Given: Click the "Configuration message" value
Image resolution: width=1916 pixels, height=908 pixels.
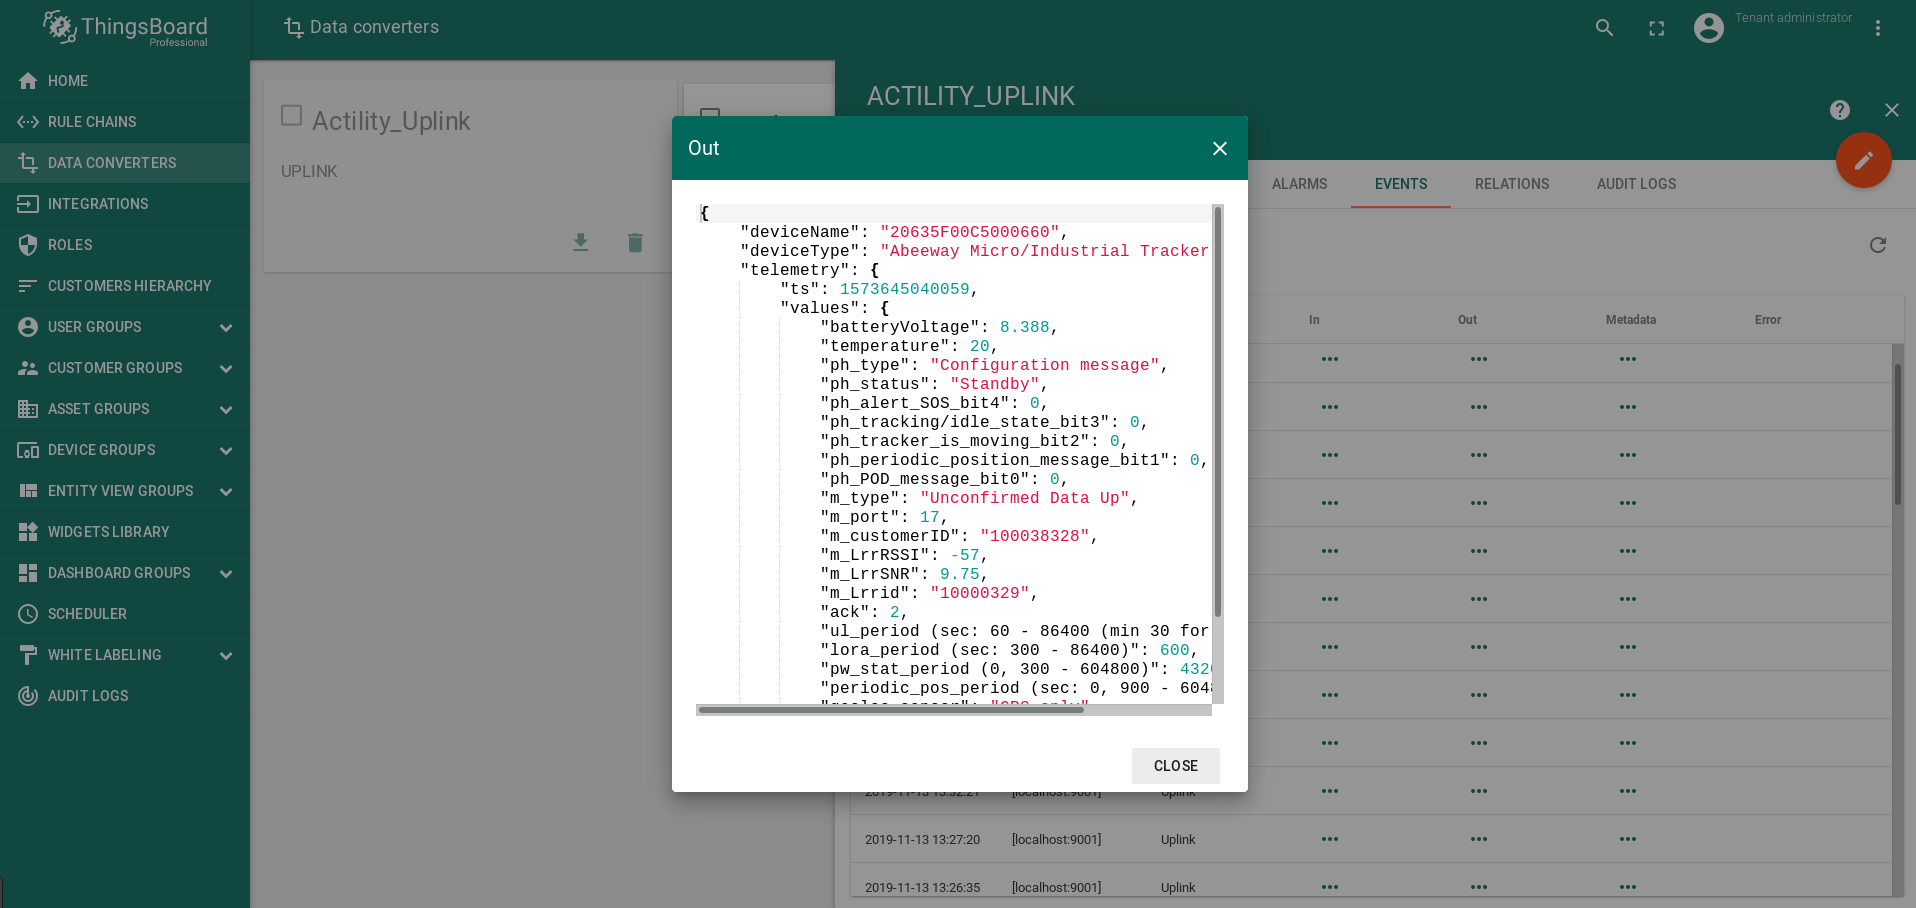Looking at the screenshot, I should (x=1044, y=365).
